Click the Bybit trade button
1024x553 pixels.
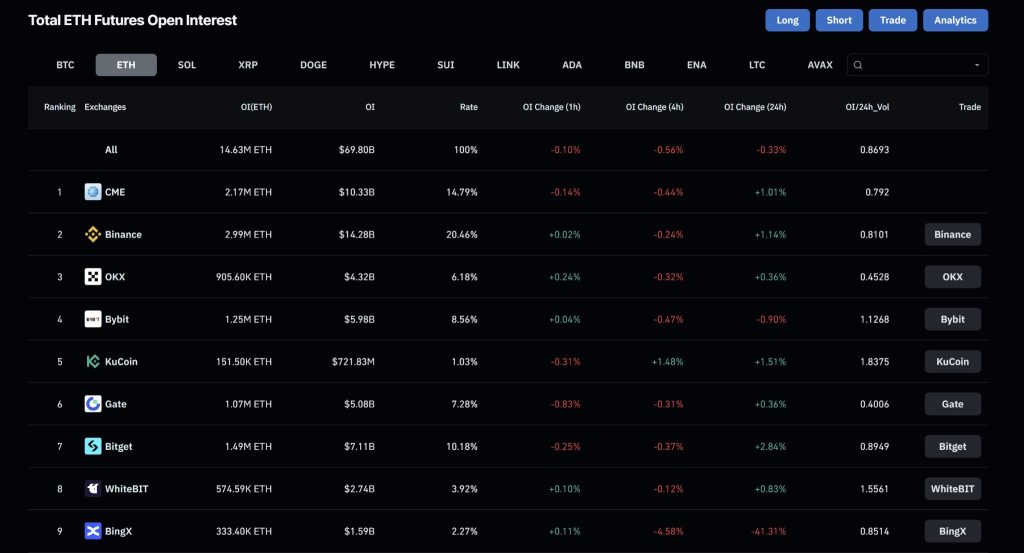pyautogui.click(x=952, y=320)
